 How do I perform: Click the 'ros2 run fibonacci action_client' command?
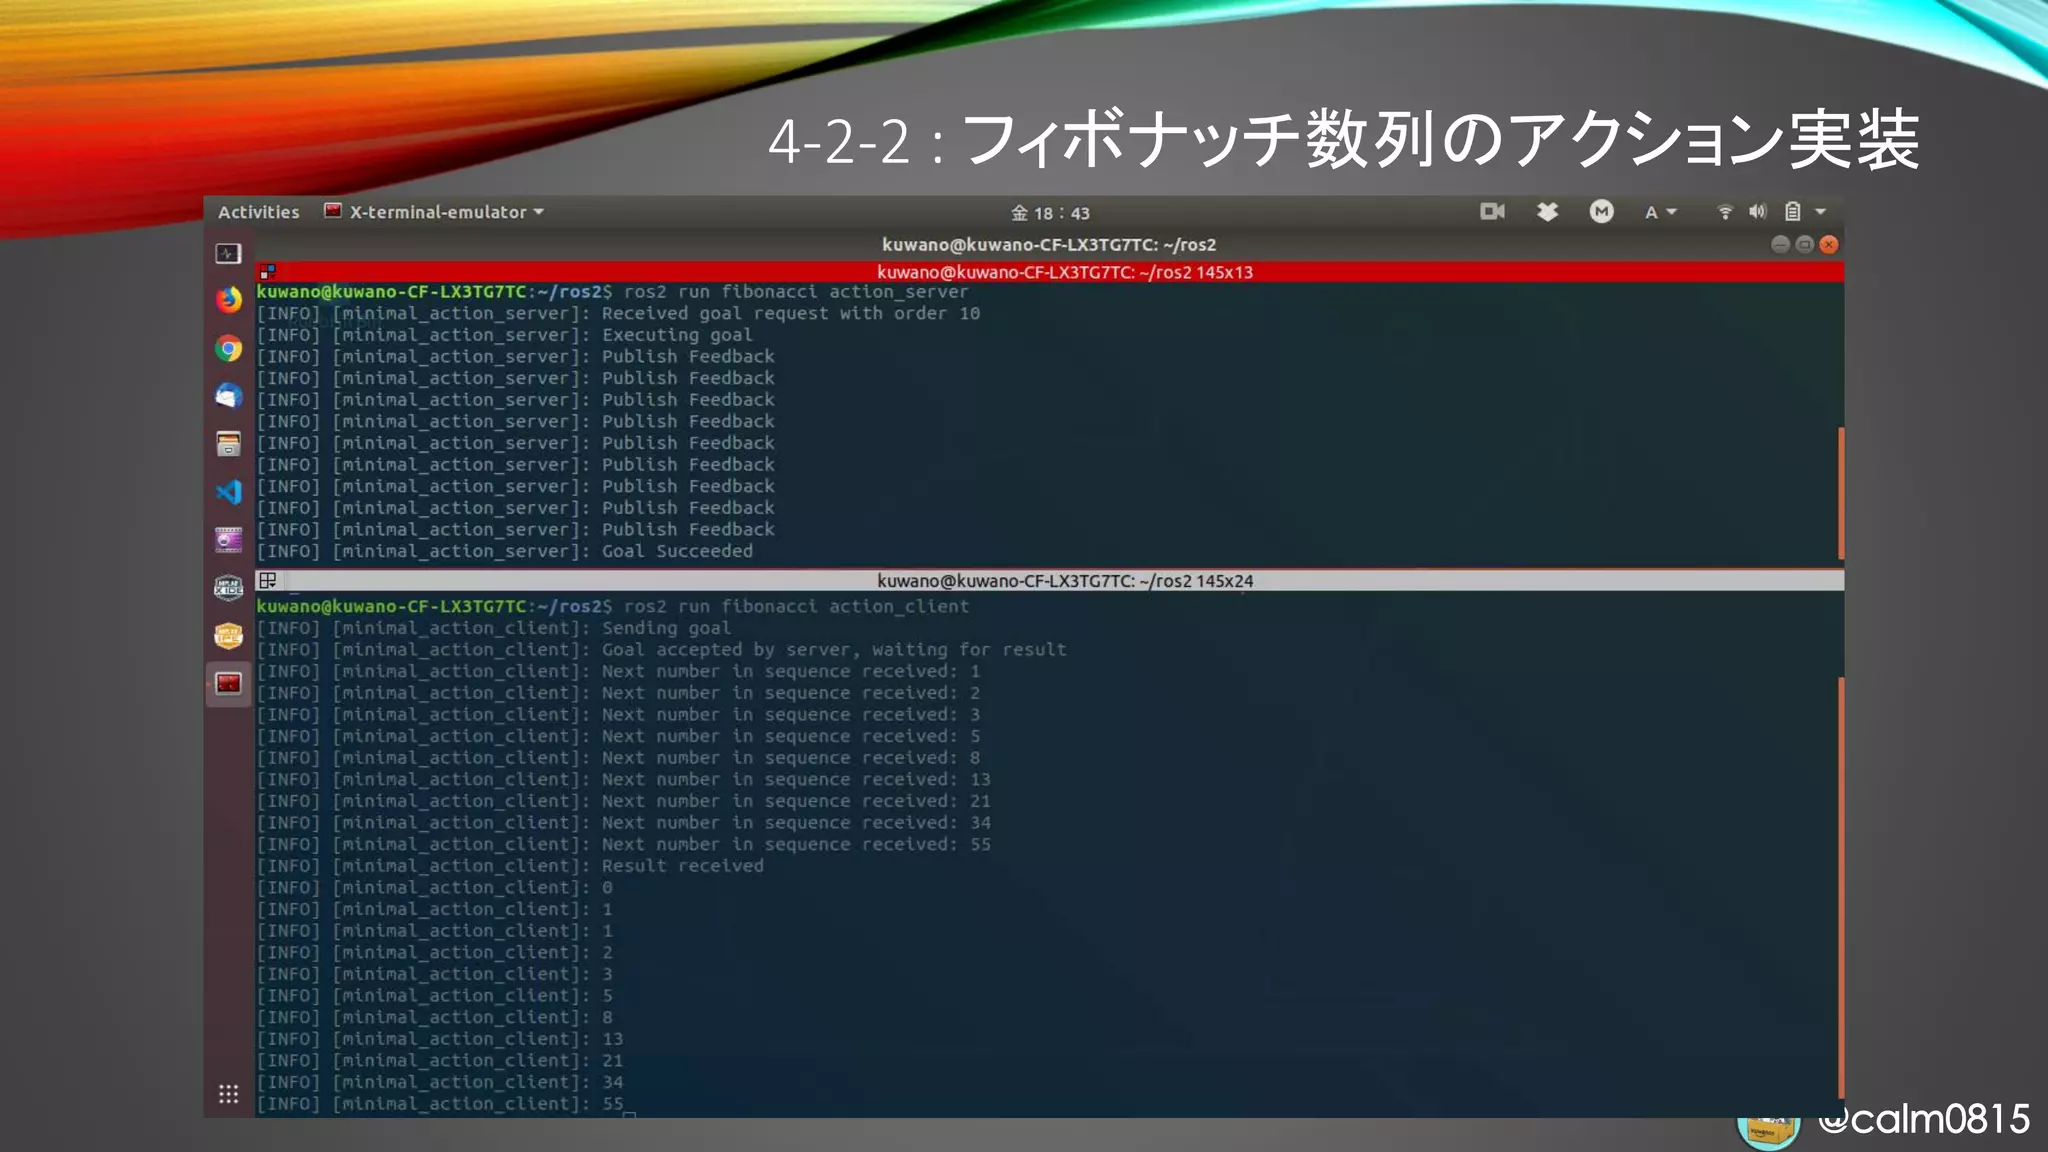point(796,606)
